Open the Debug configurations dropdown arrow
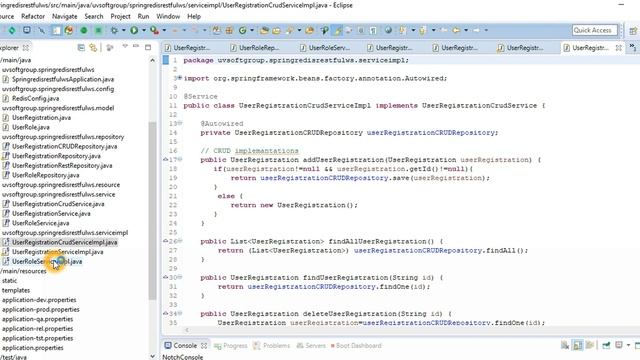Viewport: 640px width, 360px height. click(124, 30)
